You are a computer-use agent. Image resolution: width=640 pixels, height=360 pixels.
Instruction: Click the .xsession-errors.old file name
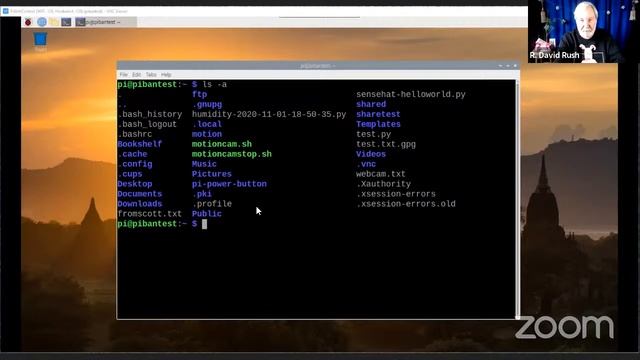406,204
